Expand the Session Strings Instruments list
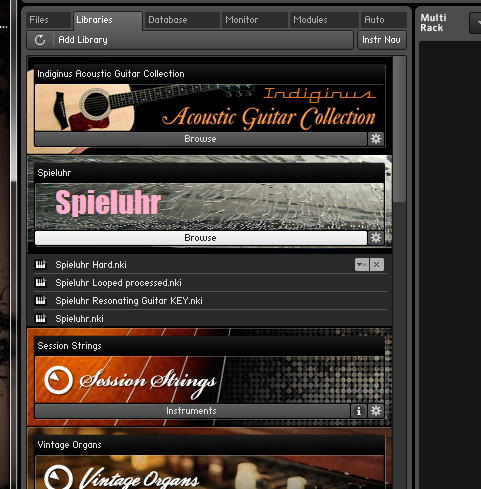Viewport: 481px width, 489px height. click(x=192, y=411)
